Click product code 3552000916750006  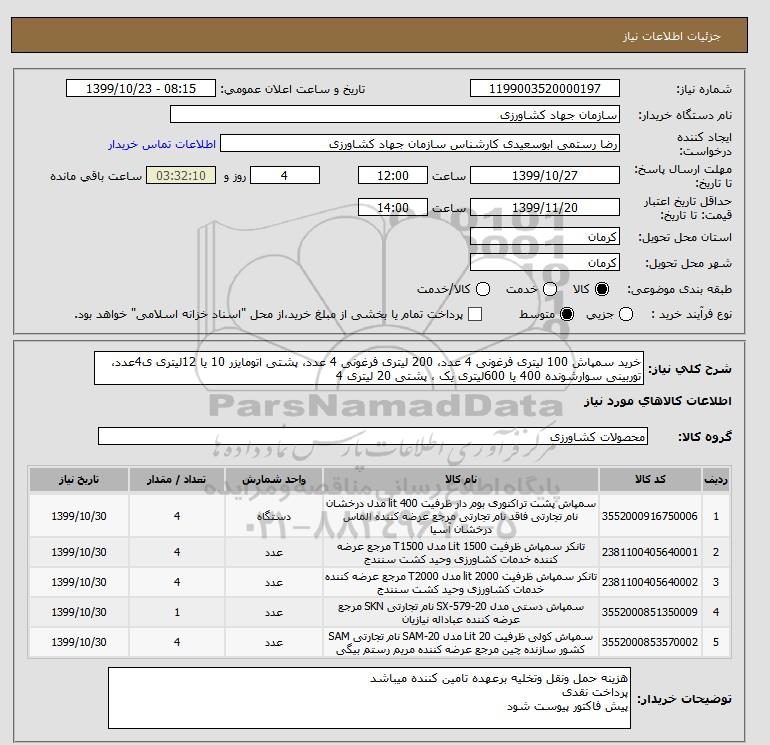pos(650,516)
